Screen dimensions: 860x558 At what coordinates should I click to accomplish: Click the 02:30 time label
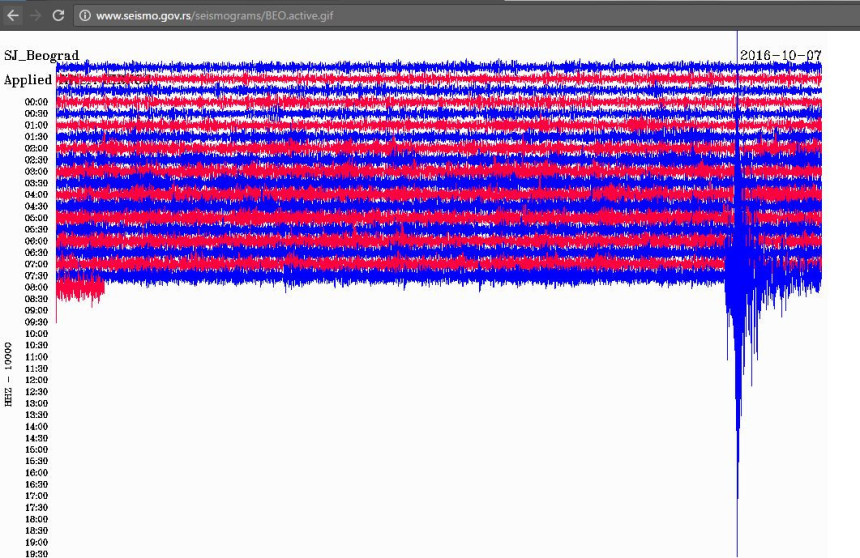click(x=36, y=160)
